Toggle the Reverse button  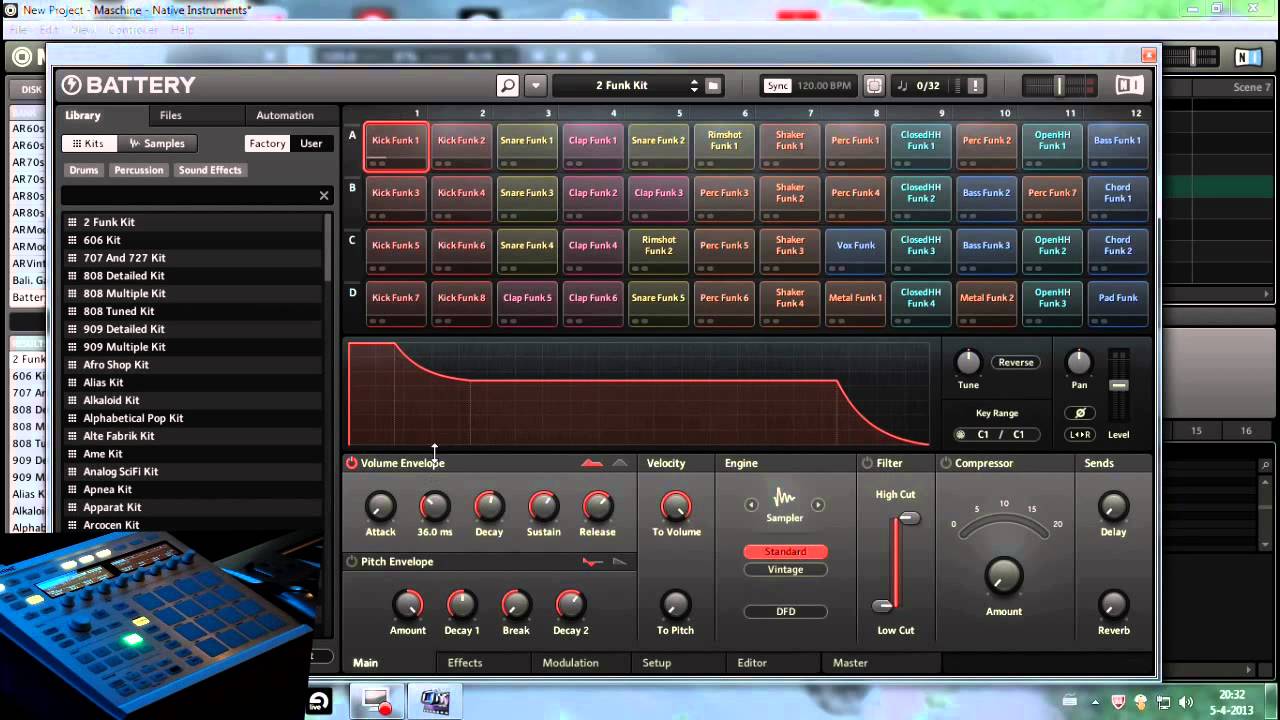1015,362
